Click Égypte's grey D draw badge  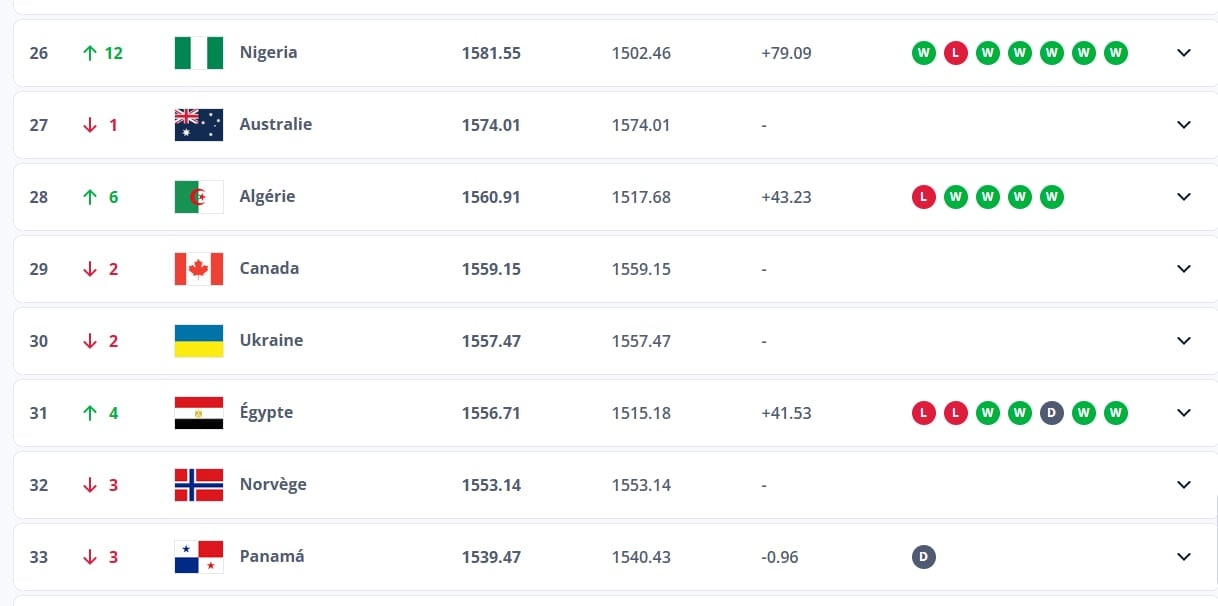[1051, 413]
